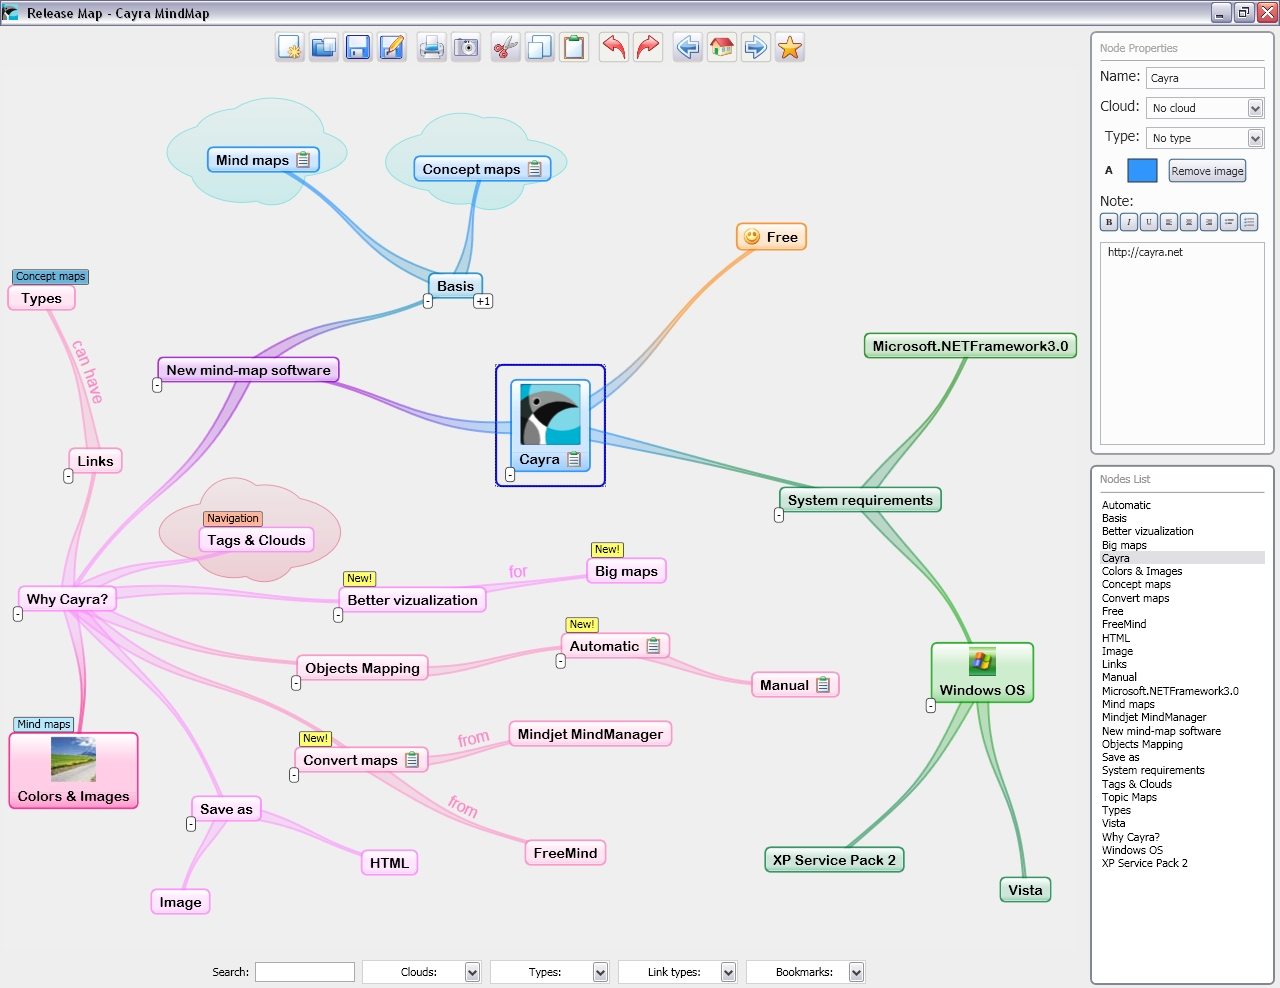Click the Search input field
This screenshot has height=988, width=1280.
pyautogui.click(x=305, y=972)
